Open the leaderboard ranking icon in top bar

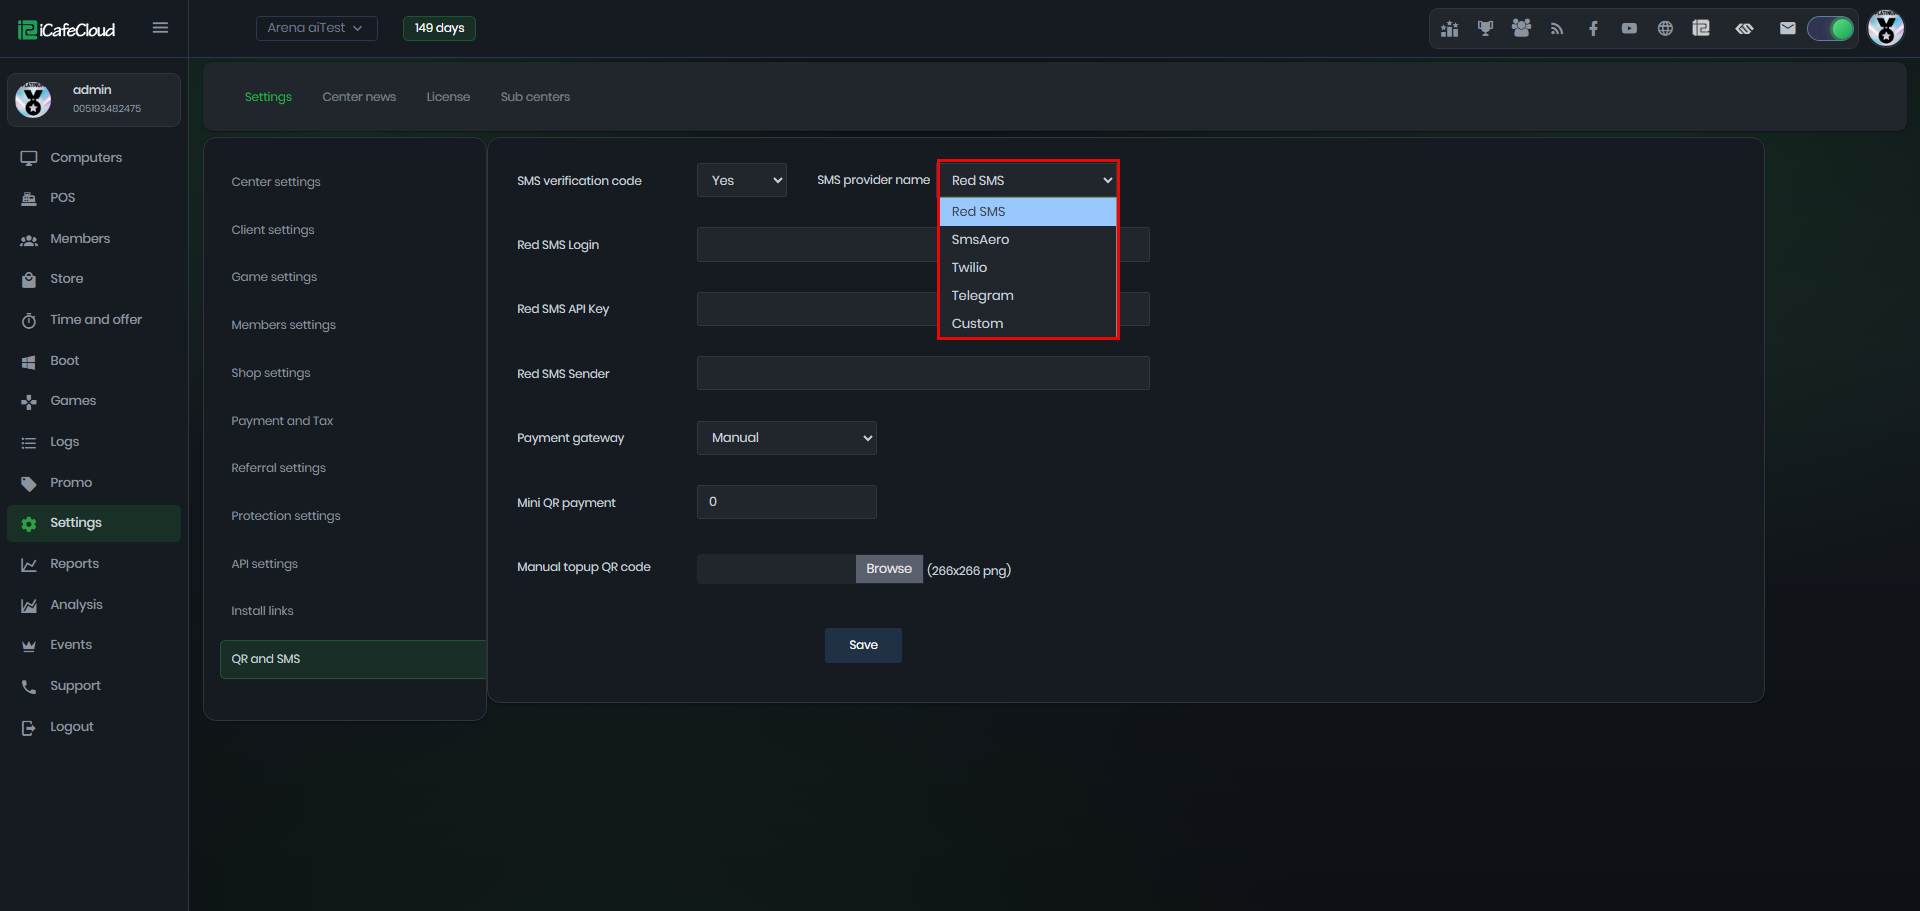pos(1449,29)
